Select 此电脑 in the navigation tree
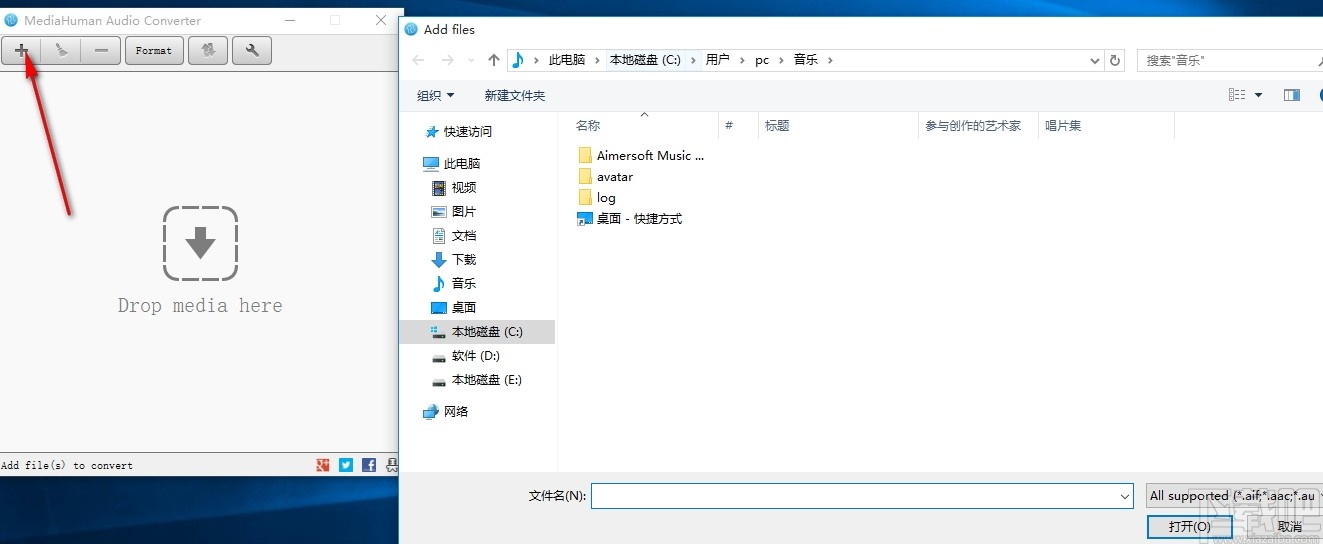1323x544 pixels. [462, 163]
